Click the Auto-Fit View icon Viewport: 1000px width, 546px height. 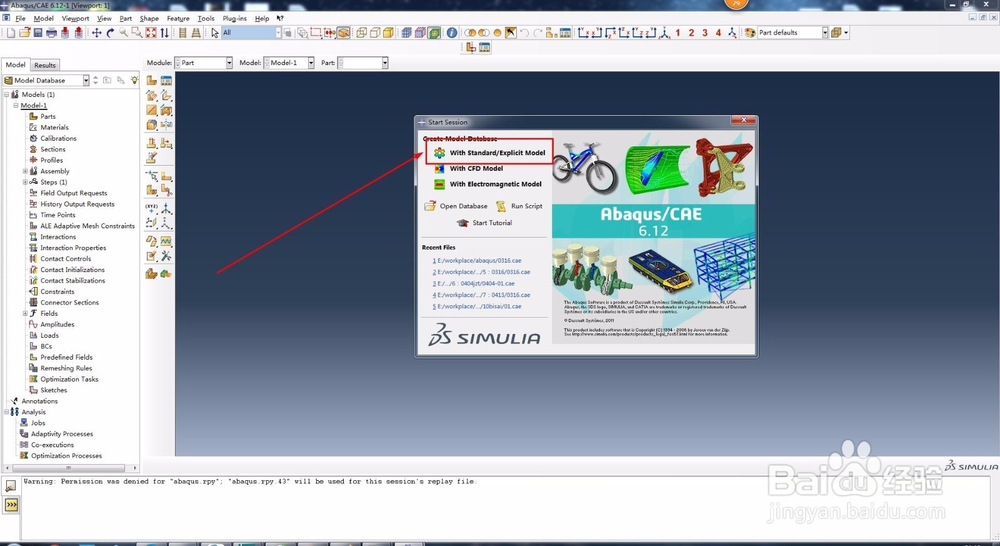[x=151, y=33]
